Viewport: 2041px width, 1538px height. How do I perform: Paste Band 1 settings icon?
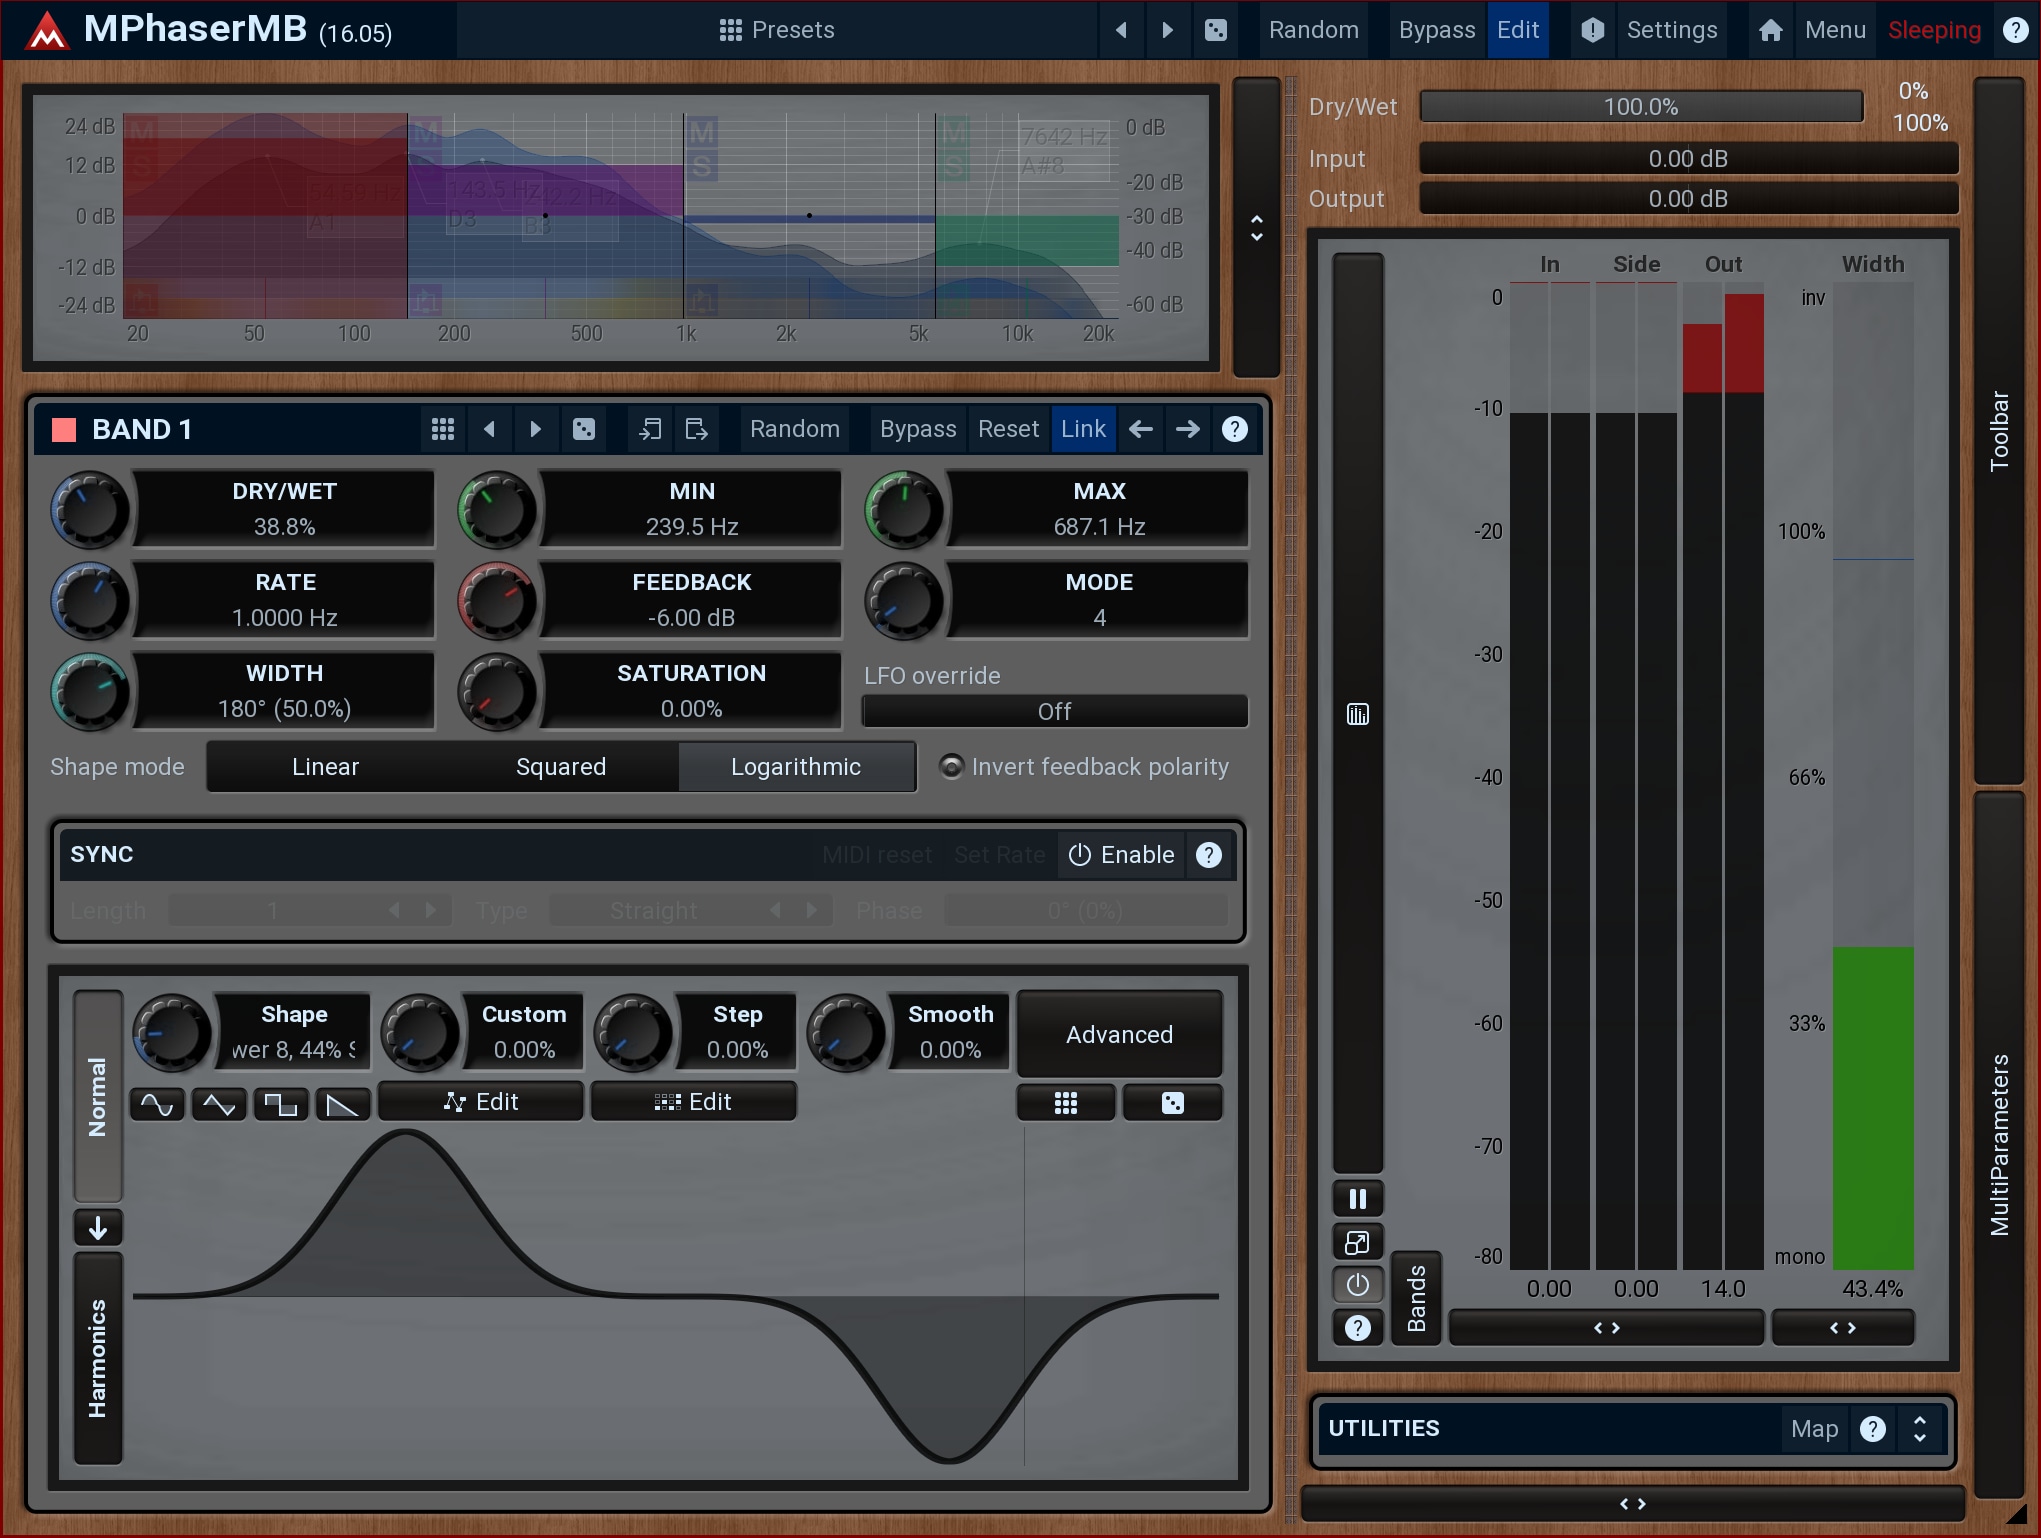697,429
